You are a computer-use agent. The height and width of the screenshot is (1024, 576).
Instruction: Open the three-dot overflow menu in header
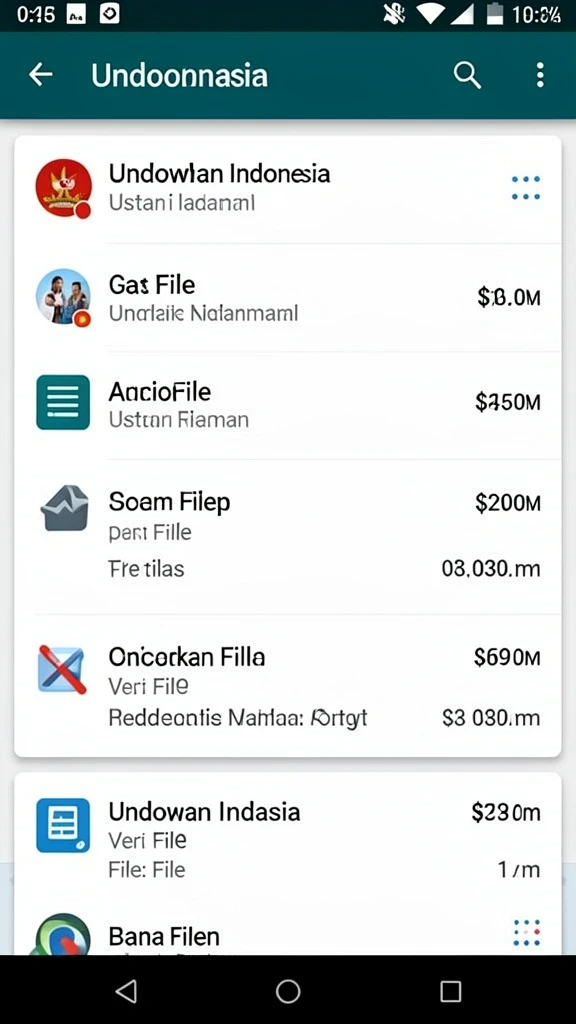[x=539, y=75]
